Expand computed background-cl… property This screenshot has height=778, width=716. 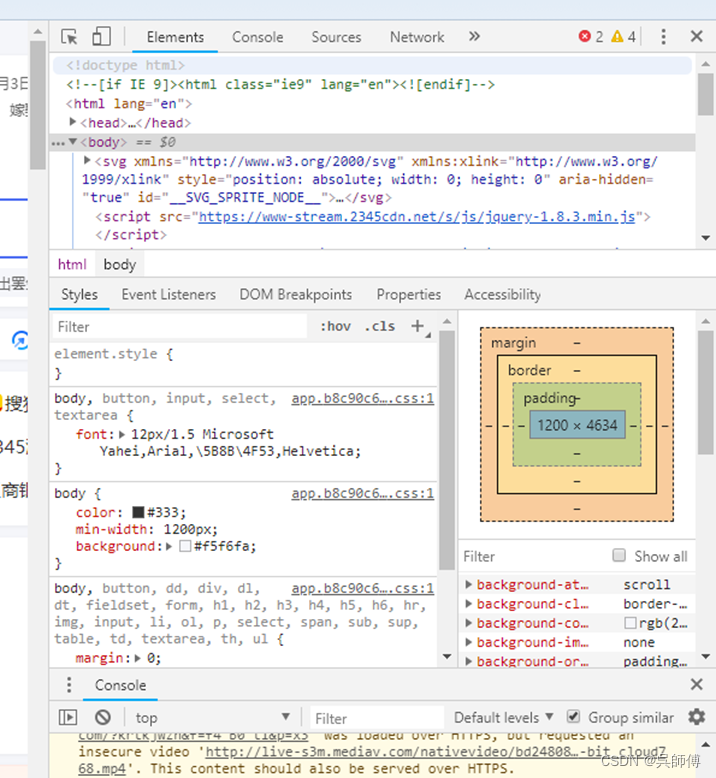pos(468,604)
